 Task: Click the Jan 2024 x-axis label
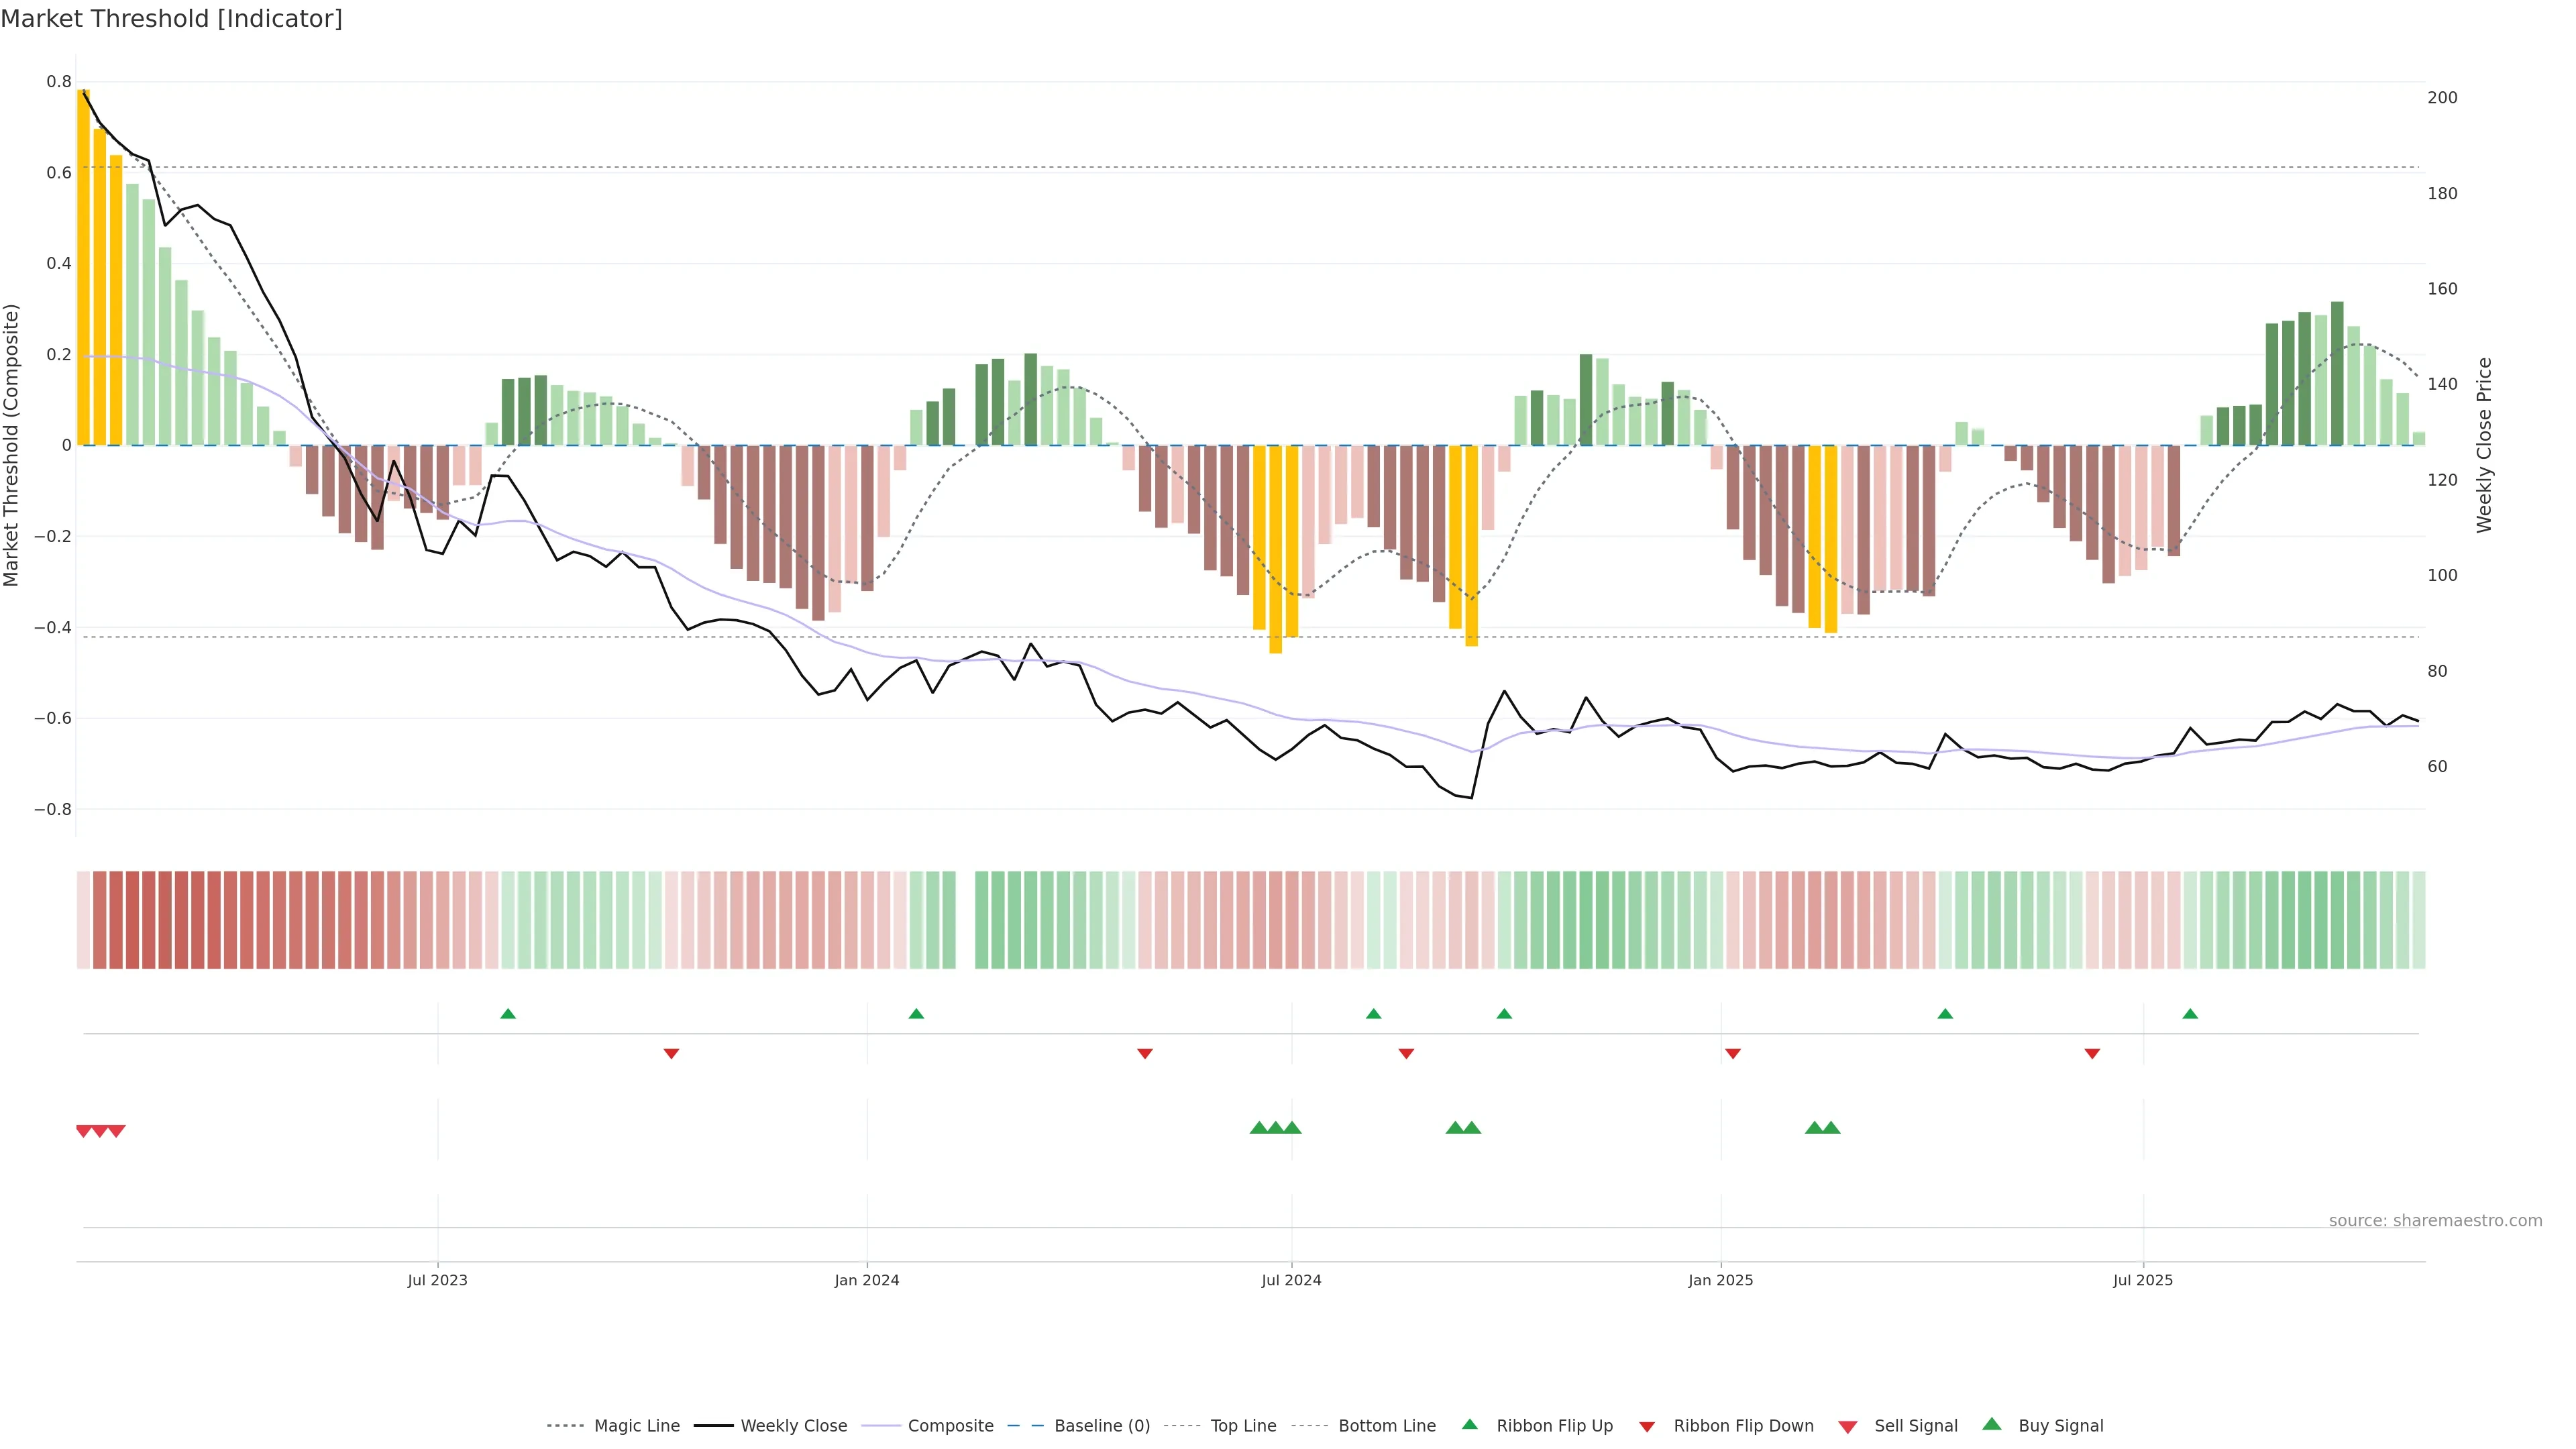click(867, 1280)
